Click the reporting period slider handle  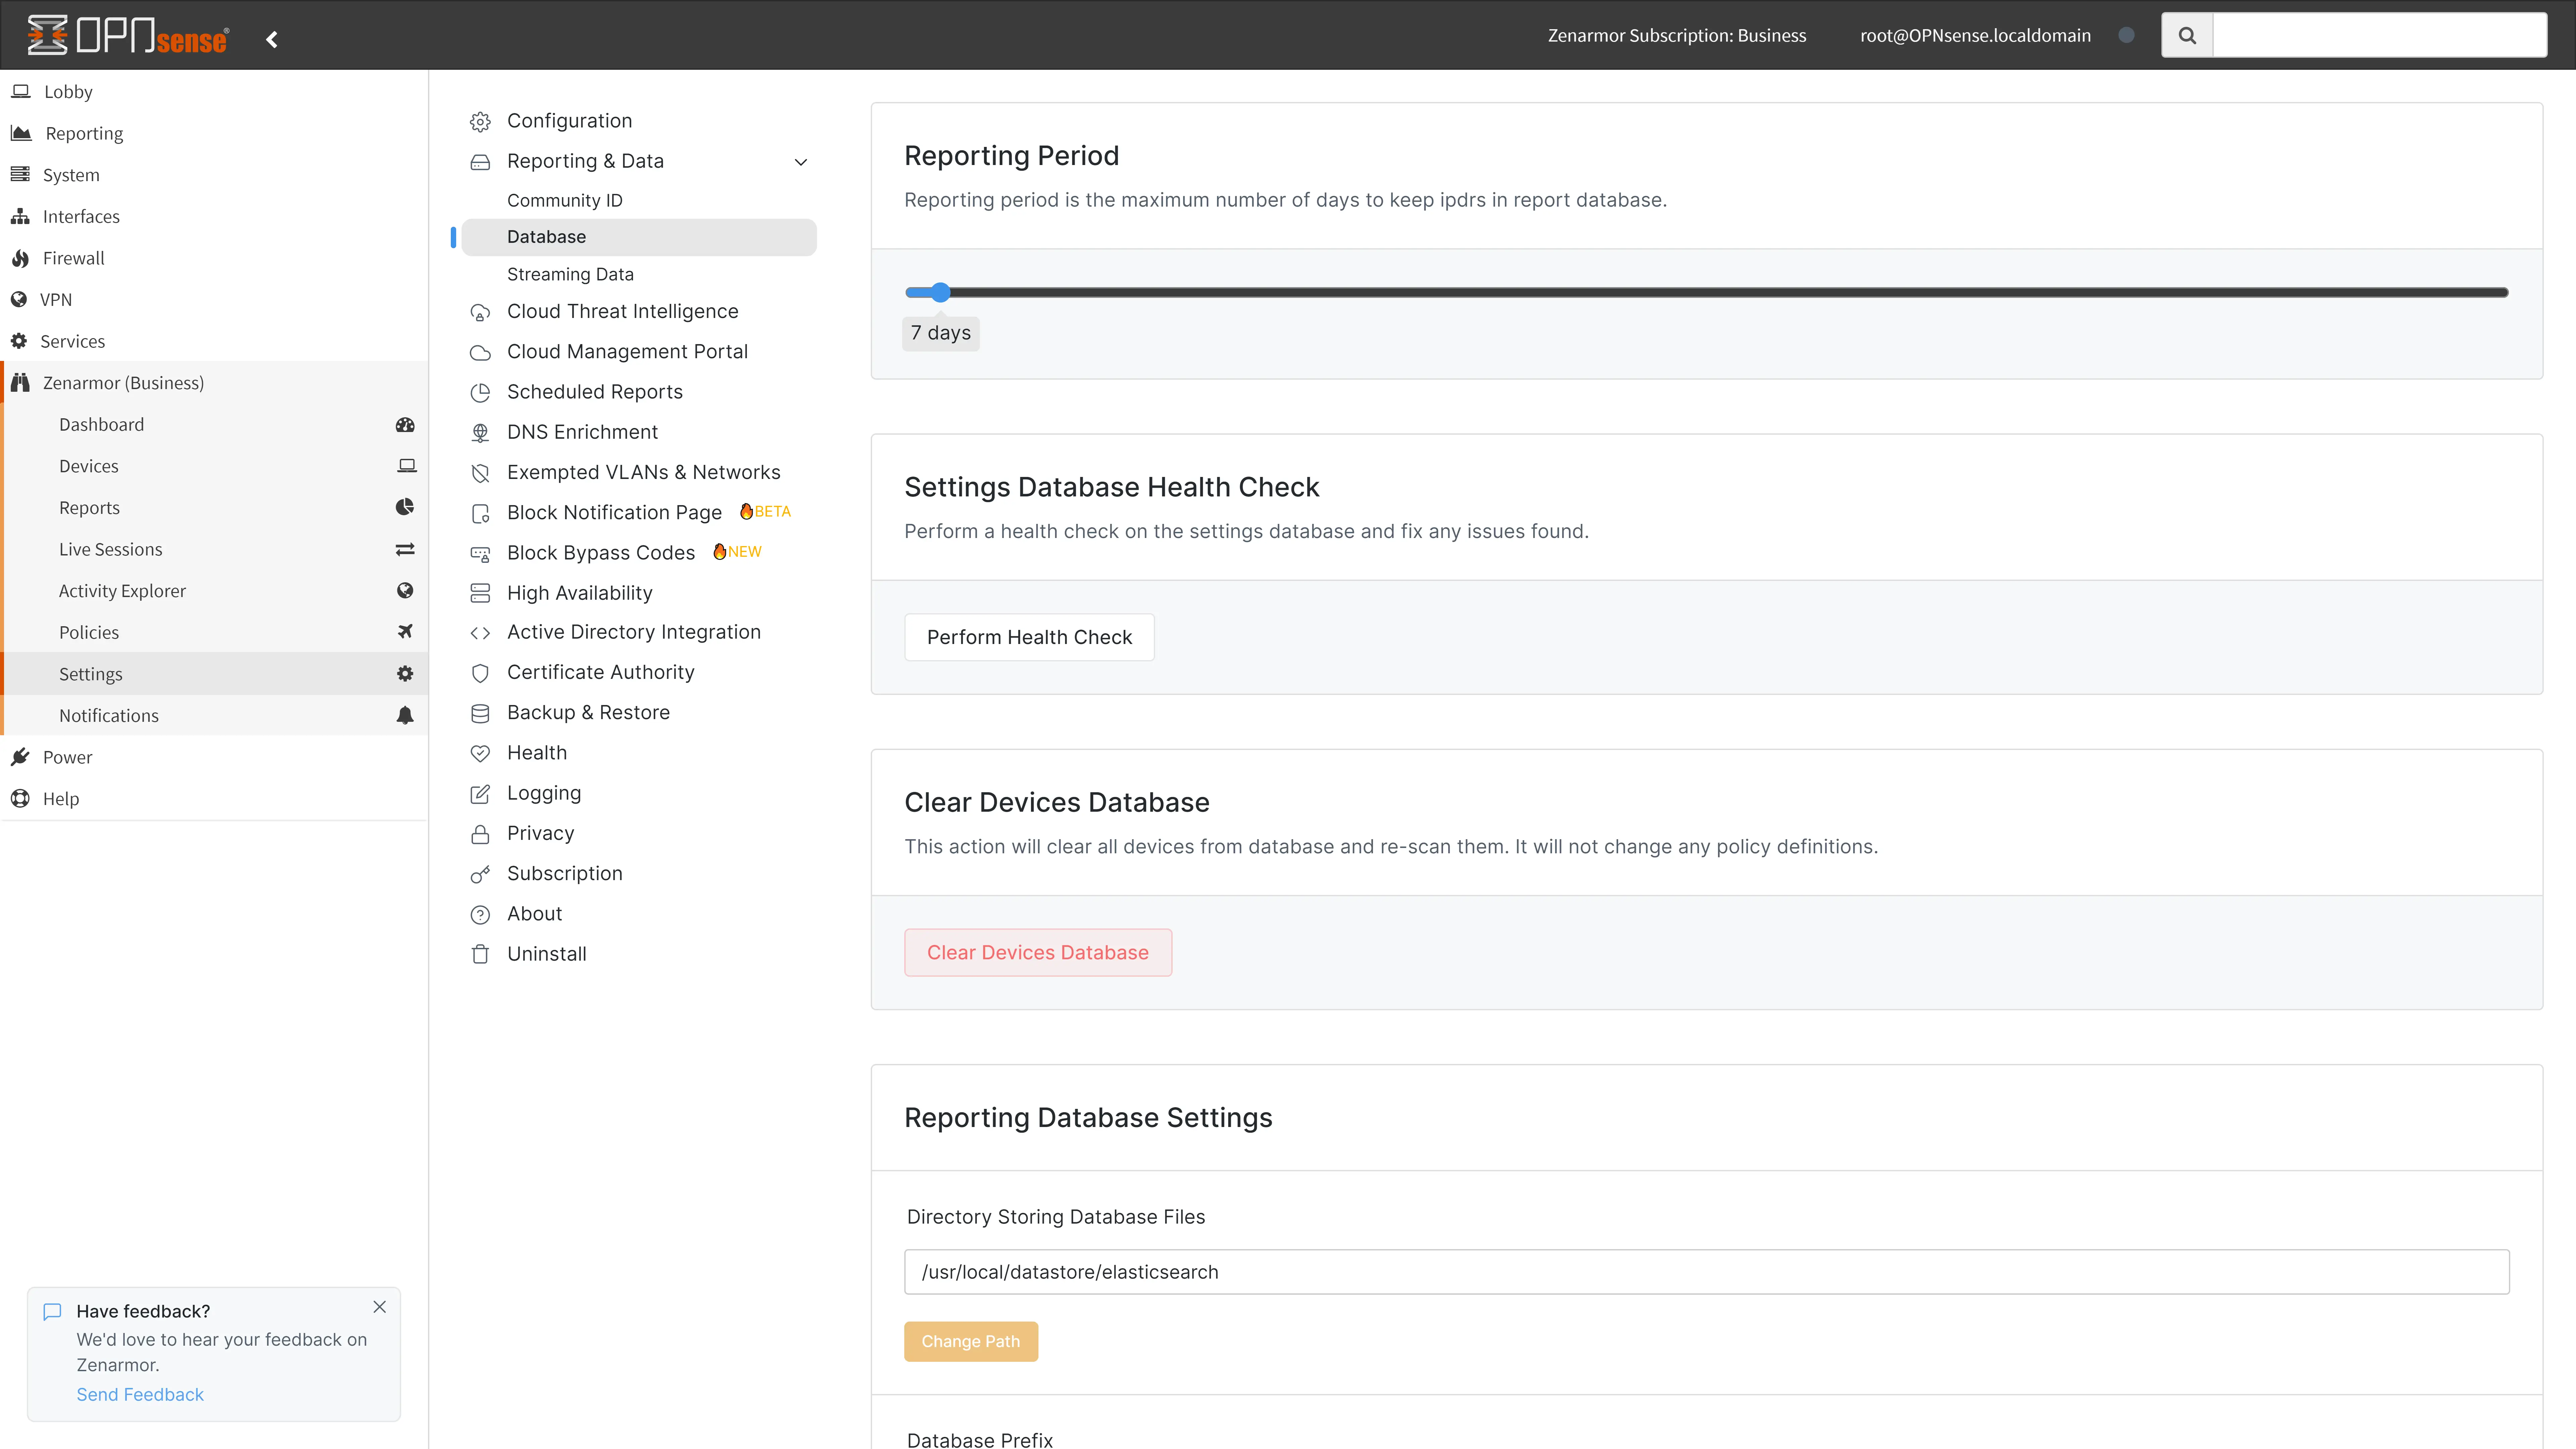click(x=940, y=292)
